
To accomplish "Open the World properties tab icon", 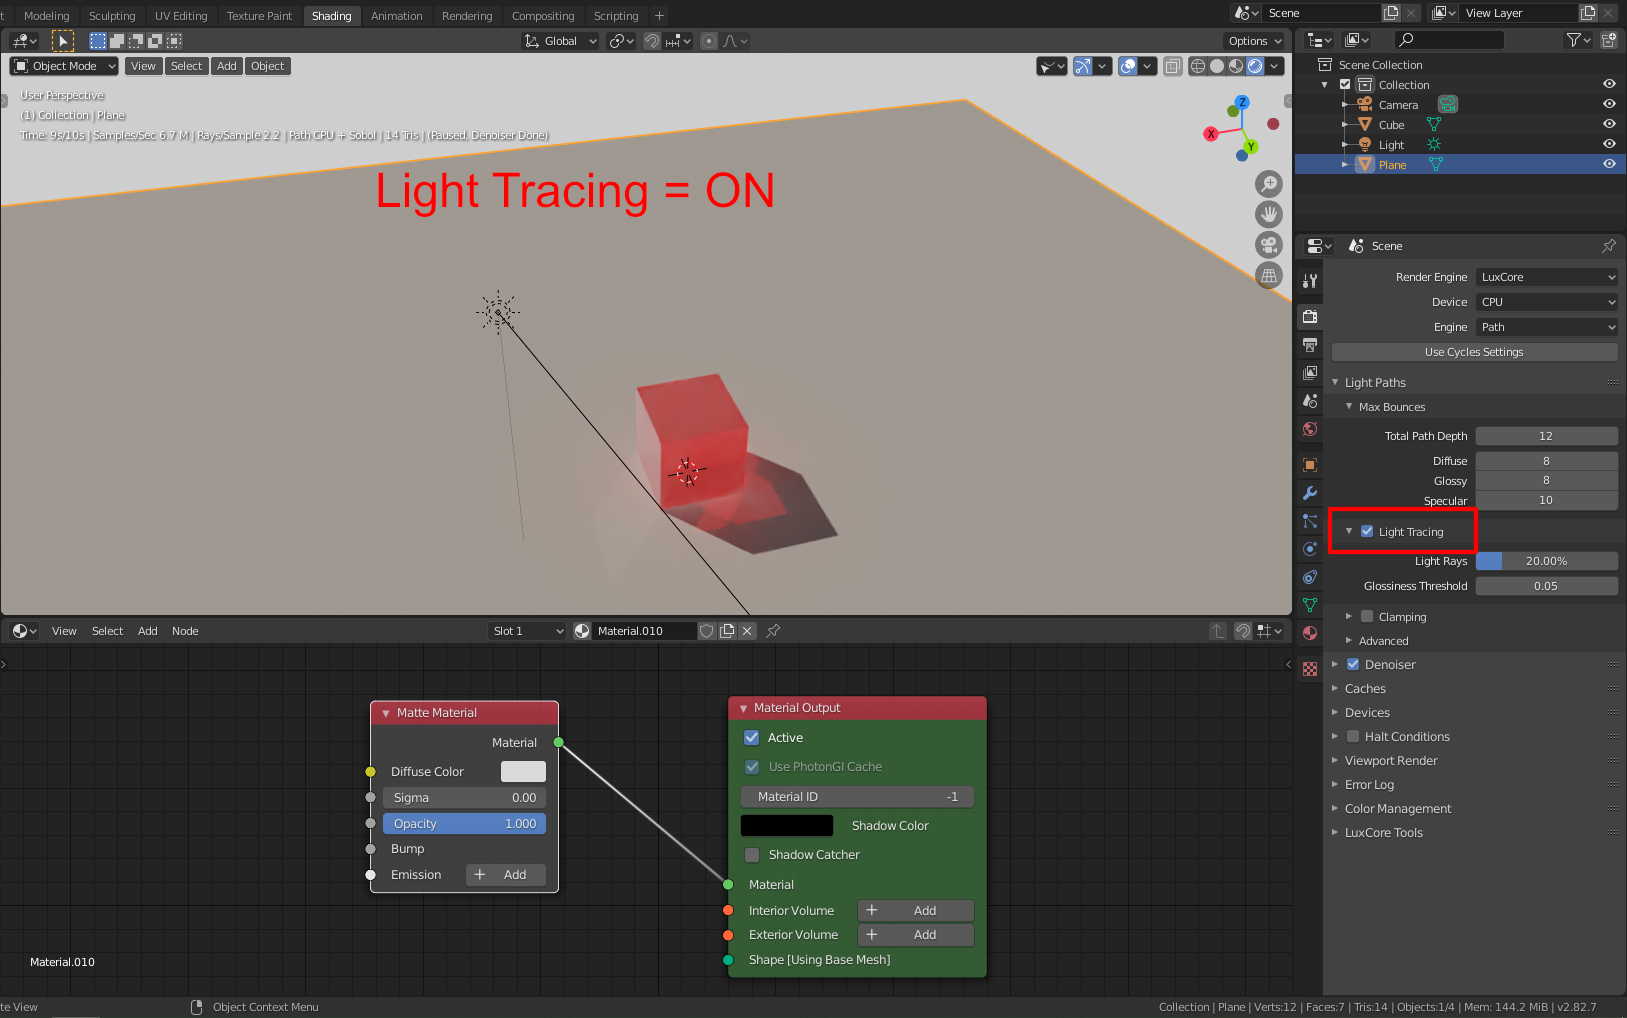I will (x=1310, y=429).
